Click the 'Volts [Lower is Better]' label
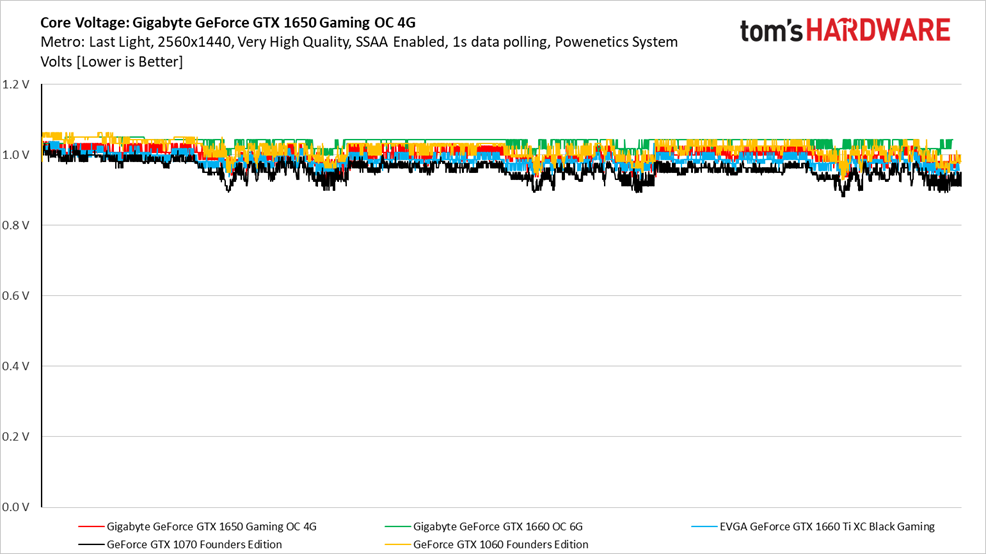The image size is (986, 554). (111, 62)
